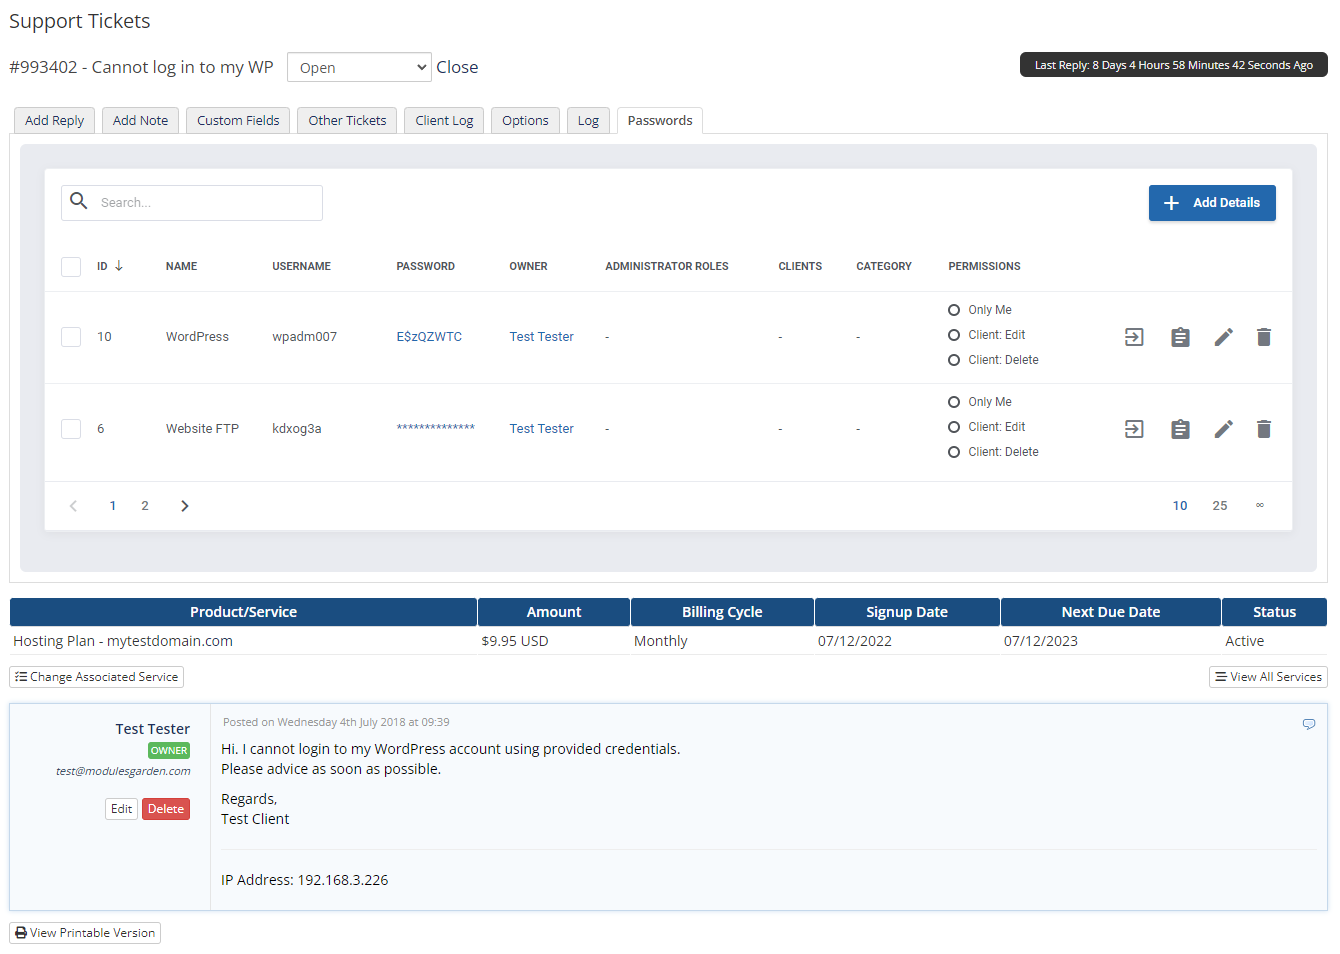Click the revealed password E$zQZWTC
Screen dimensions: 1340x954
pyautogui.click(x=429, y=337)
